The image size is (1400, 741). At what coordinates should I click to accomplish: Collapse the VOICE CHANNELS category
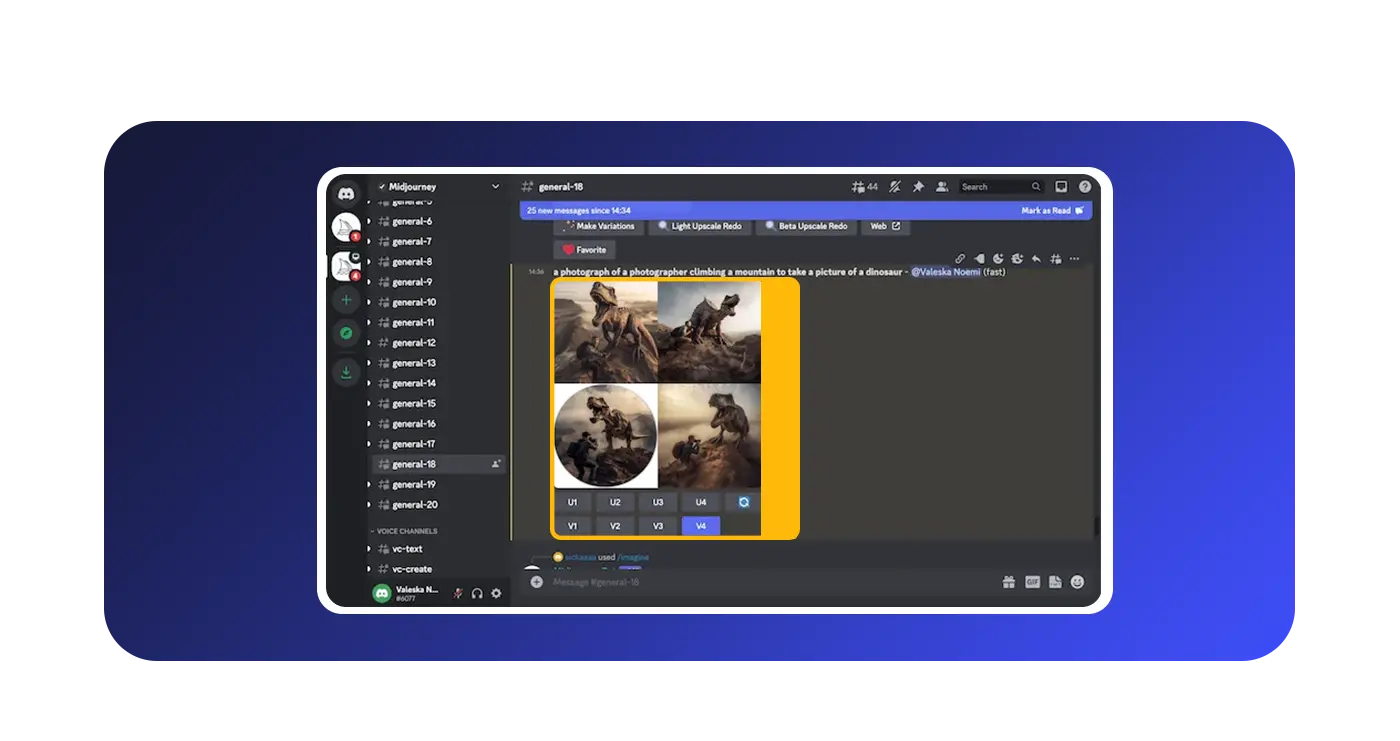[x=404, y=531]
